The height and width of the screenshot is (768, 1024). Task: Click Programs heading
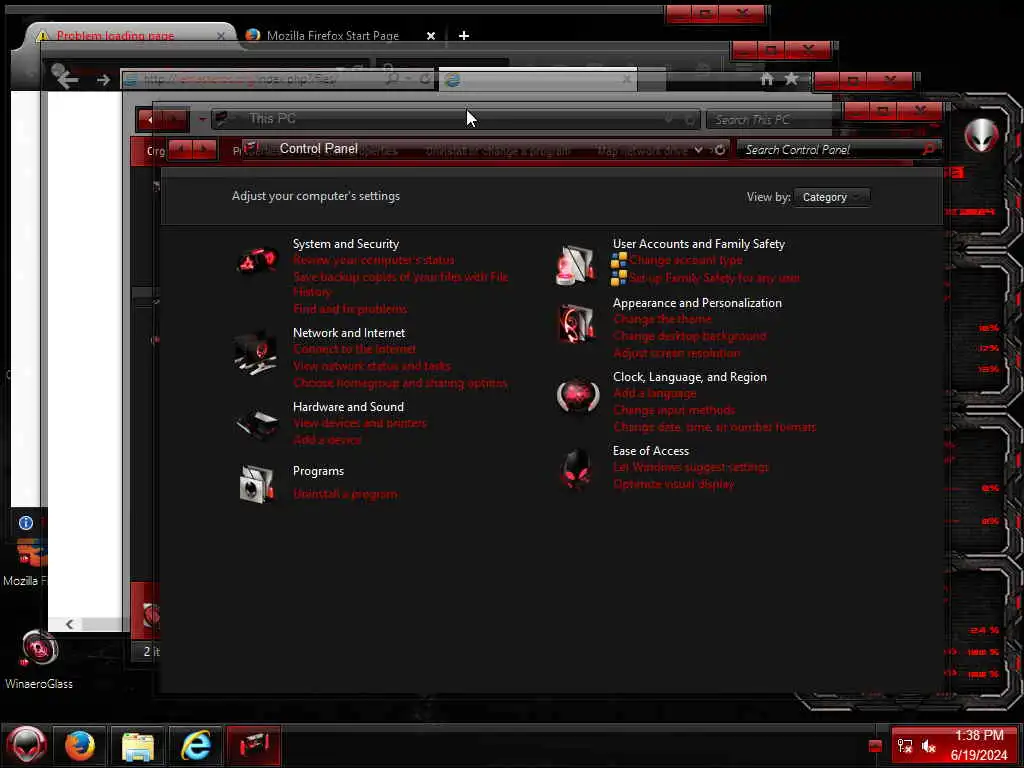318,471
